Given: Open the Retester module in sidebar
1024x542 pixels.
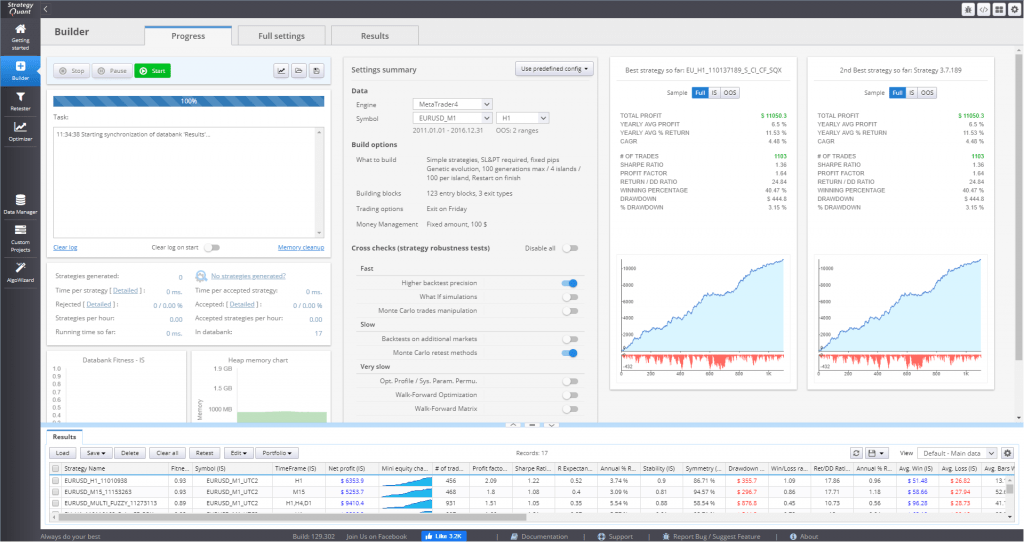Looking at the screenshot, I should click(x=20, y=100).
